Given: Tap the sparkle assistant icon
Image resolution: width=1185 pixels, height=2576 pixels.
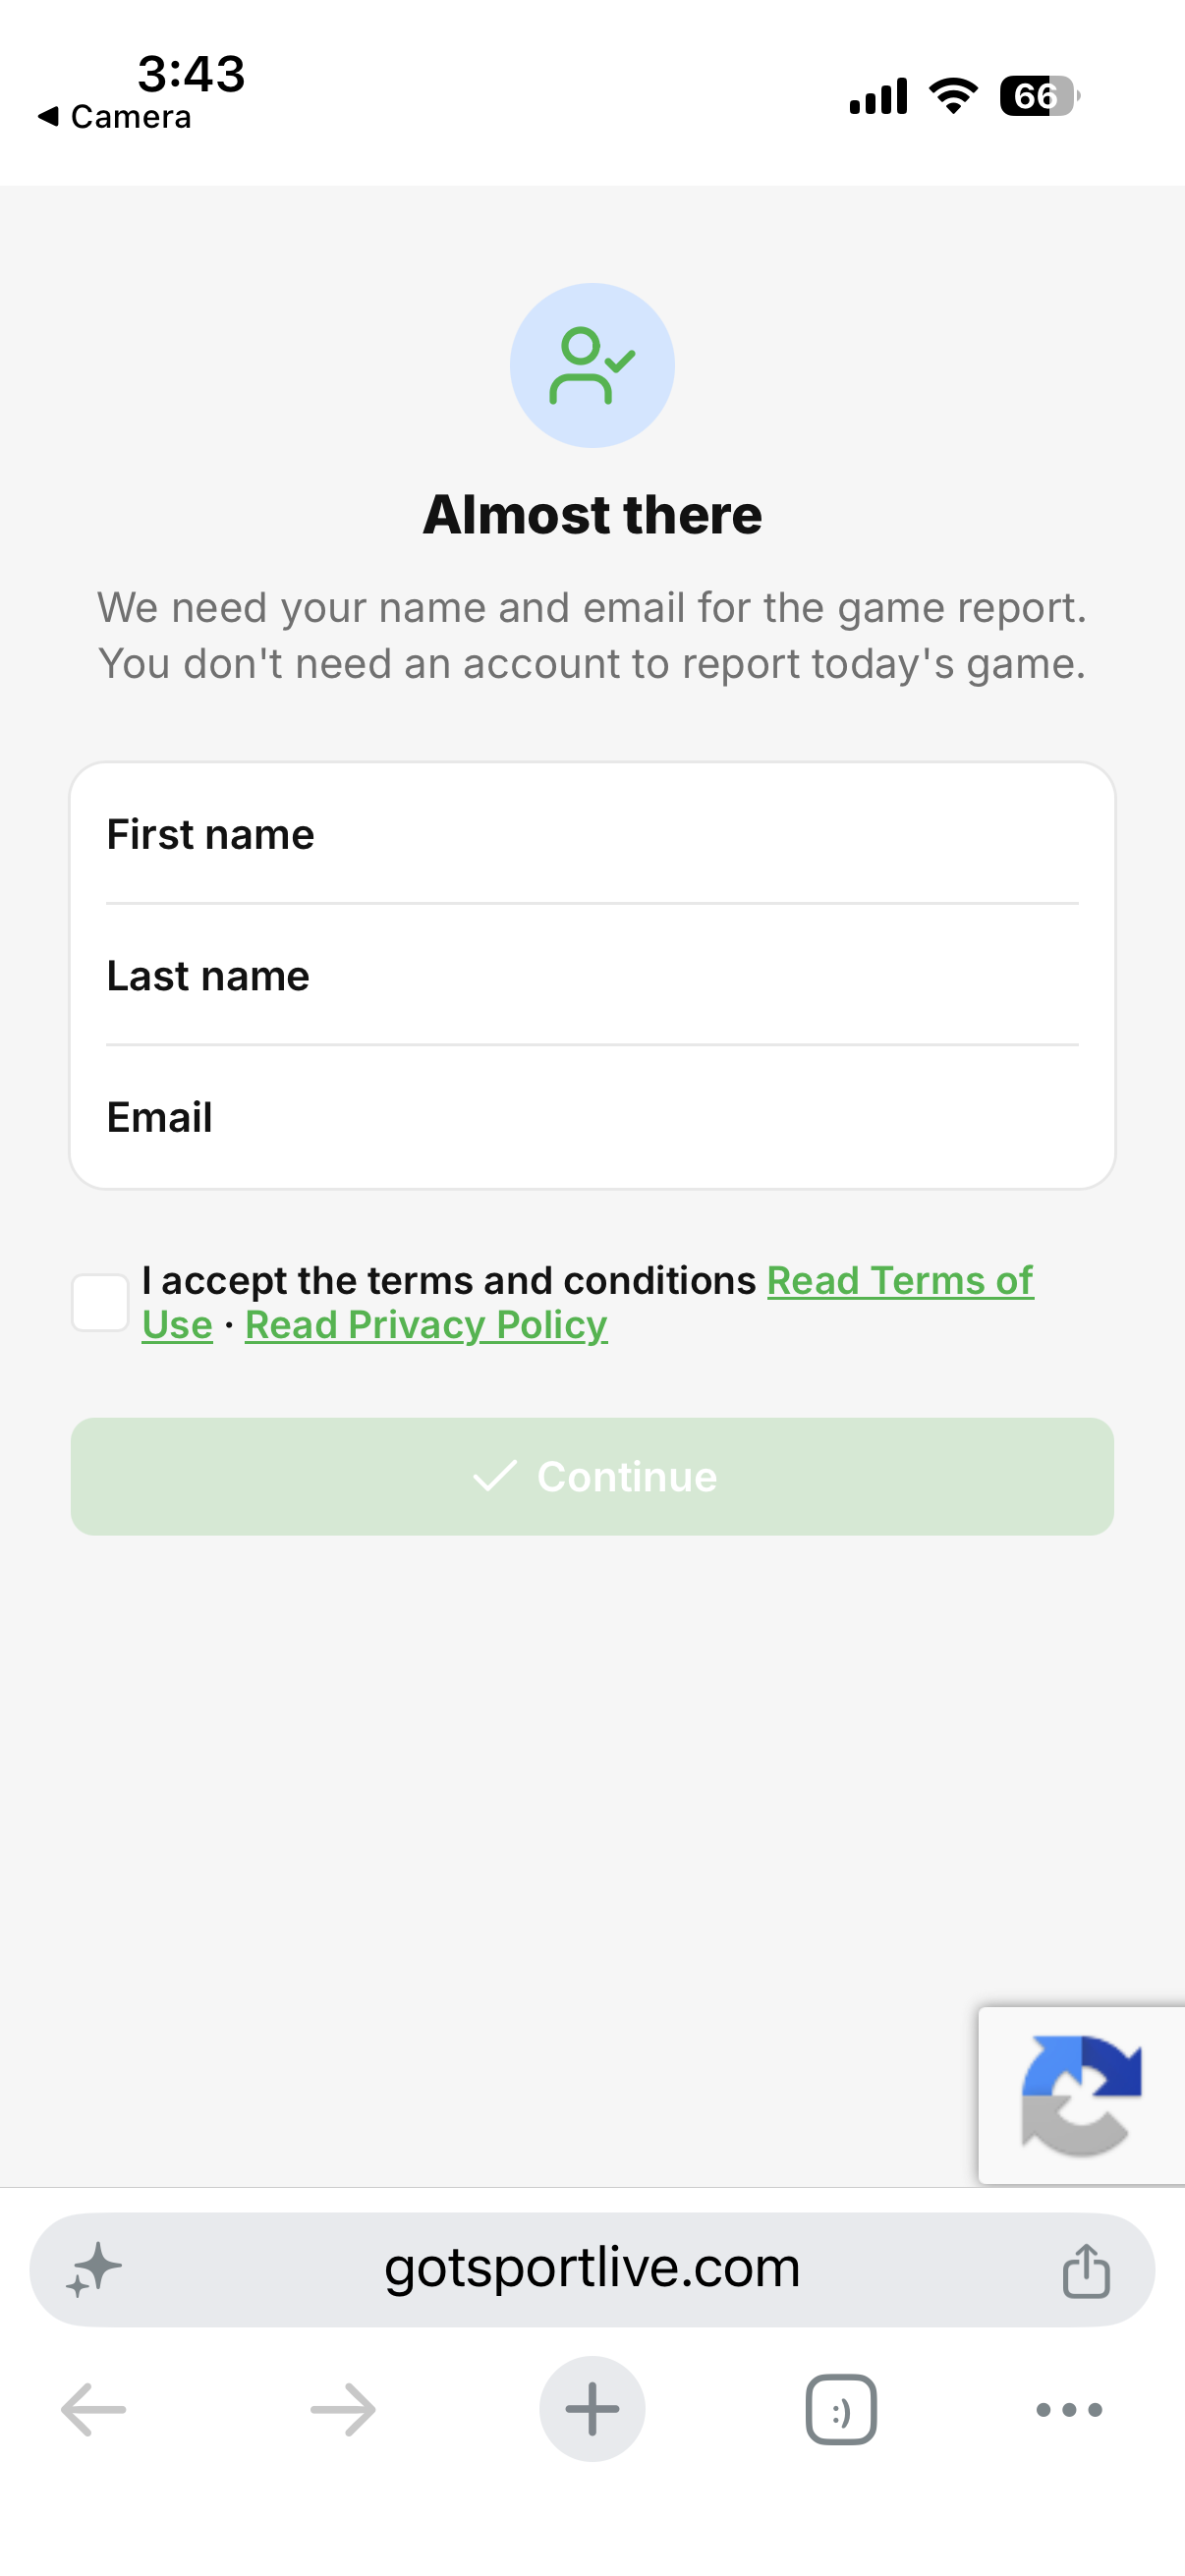Looking at the screenshot, I should [94, 2270].
